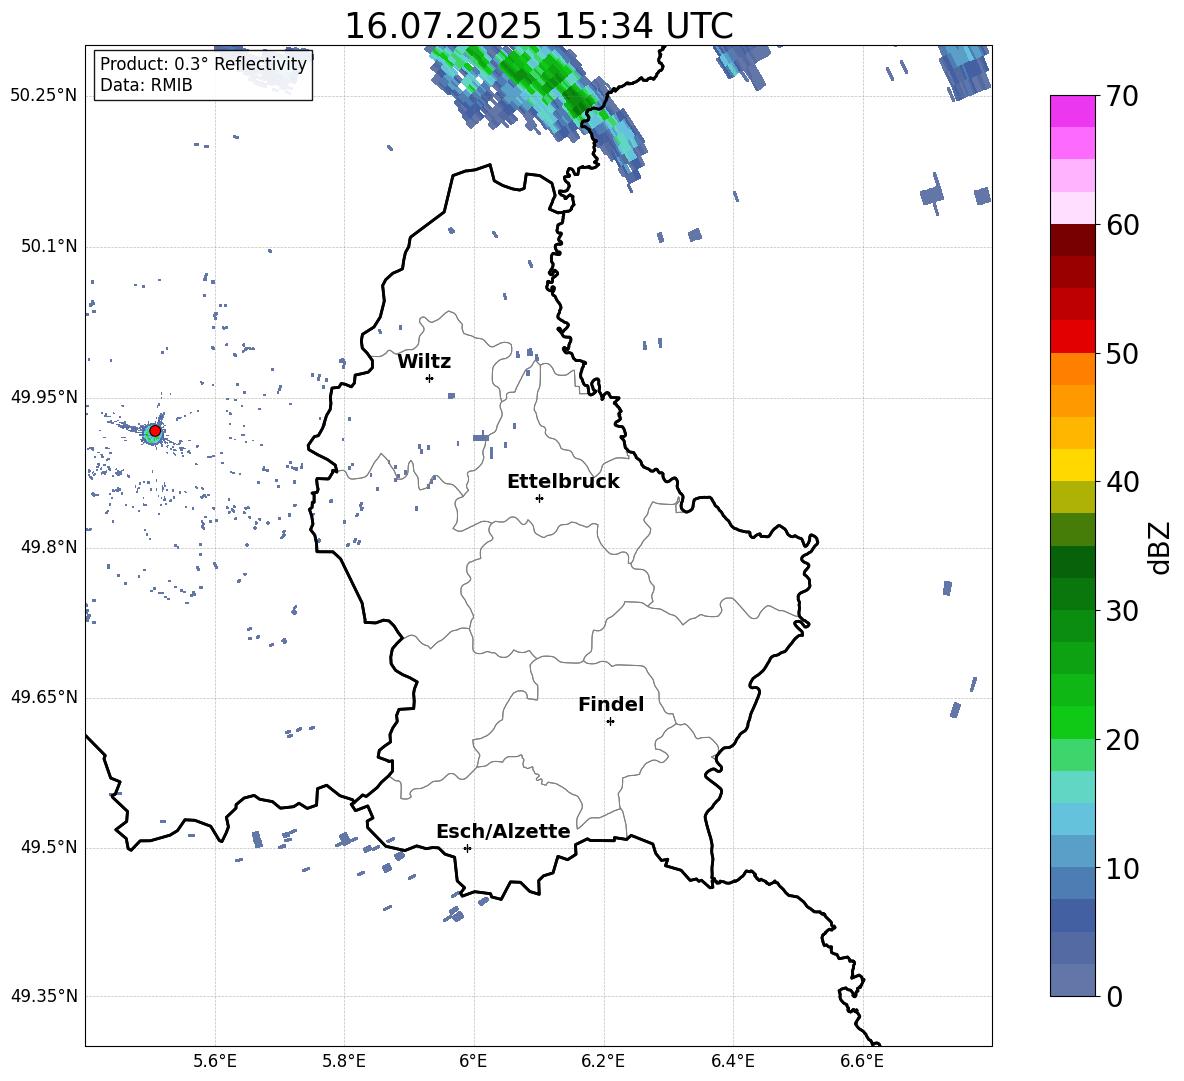Click the magenta swatch atop the colorbar
1184x1081 pixels.
(x=1073, y=111)
